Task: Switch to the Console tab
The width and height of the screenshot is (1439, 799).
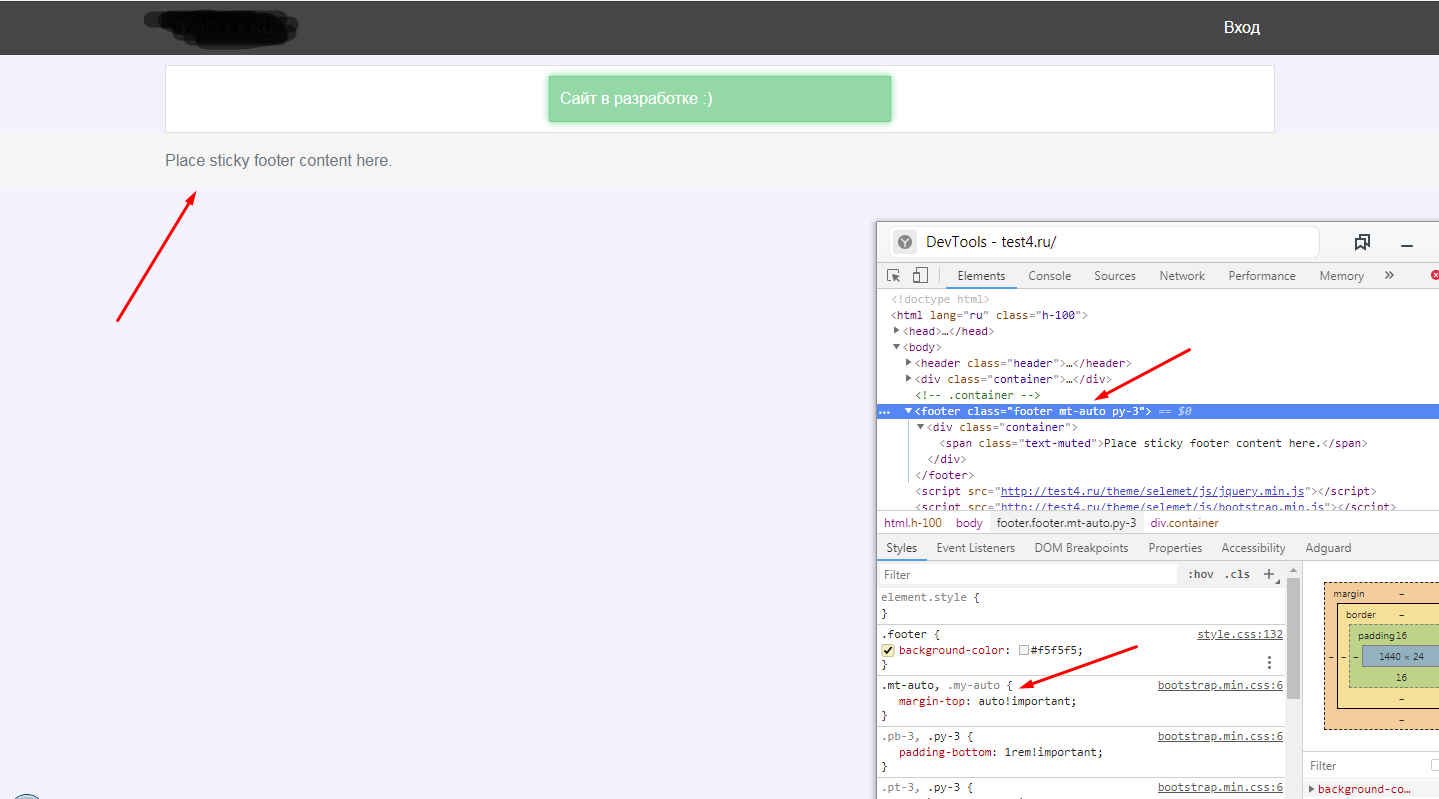Action: (1049, 276)
